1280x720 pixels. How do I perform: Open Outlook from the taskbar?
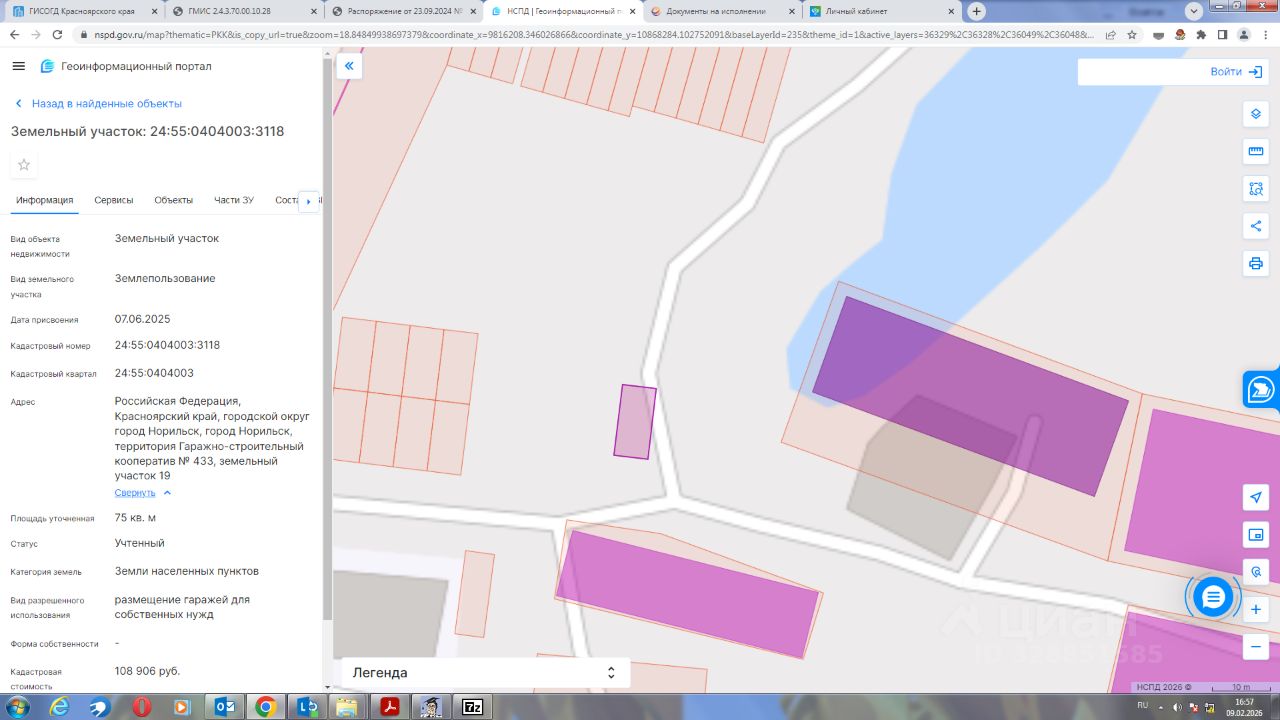pyautogui.click(x=225, y=707)
